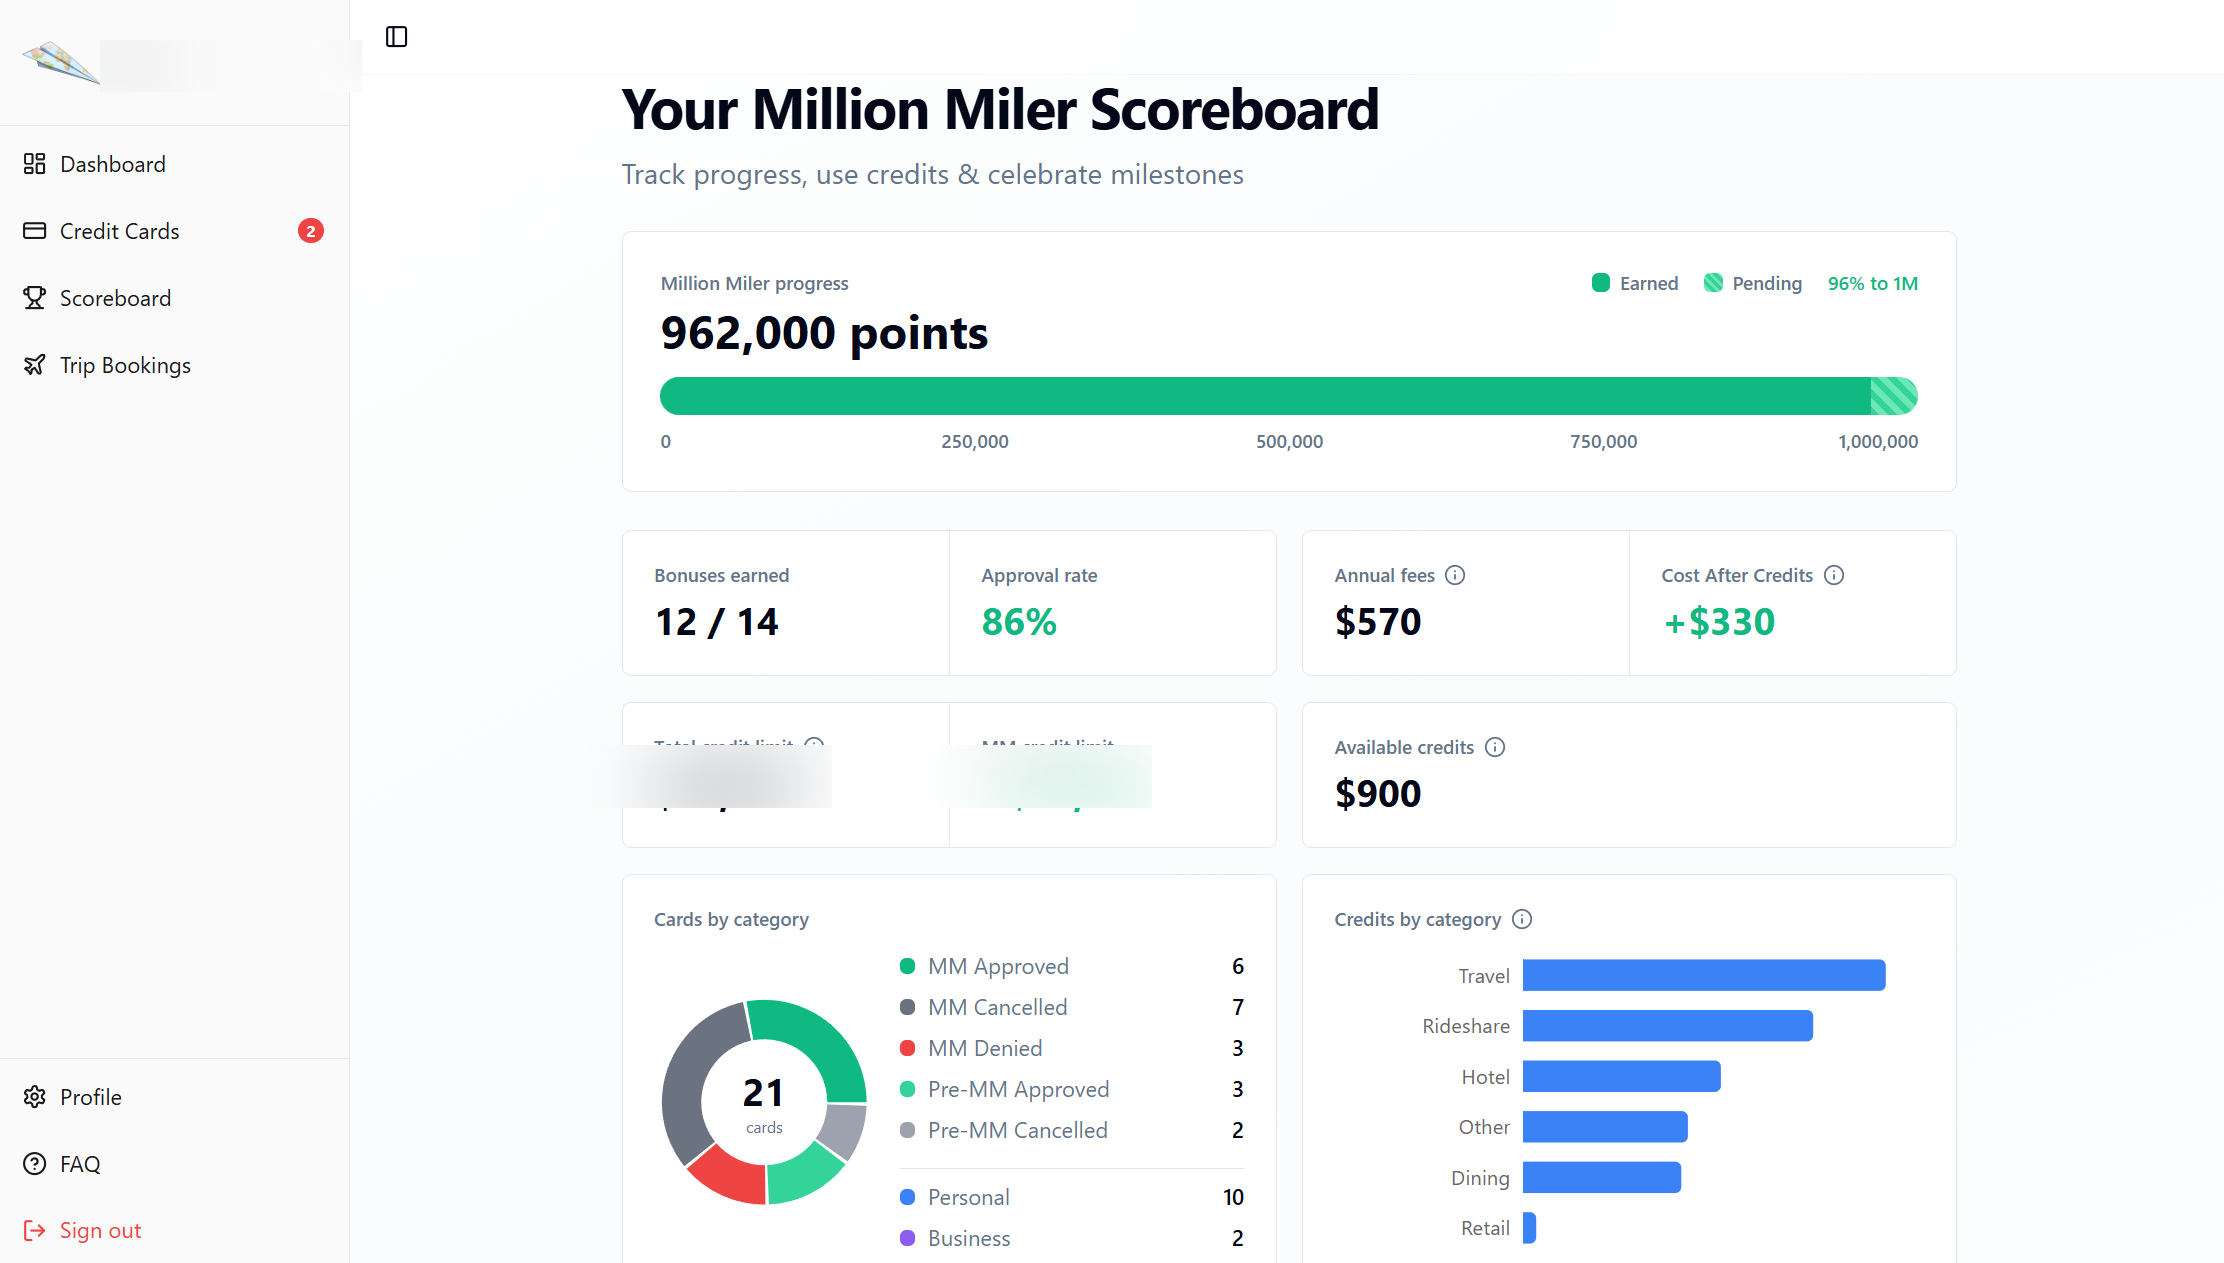
Task: Click the Credit Cards notification badge
Action: coord(311,231)
